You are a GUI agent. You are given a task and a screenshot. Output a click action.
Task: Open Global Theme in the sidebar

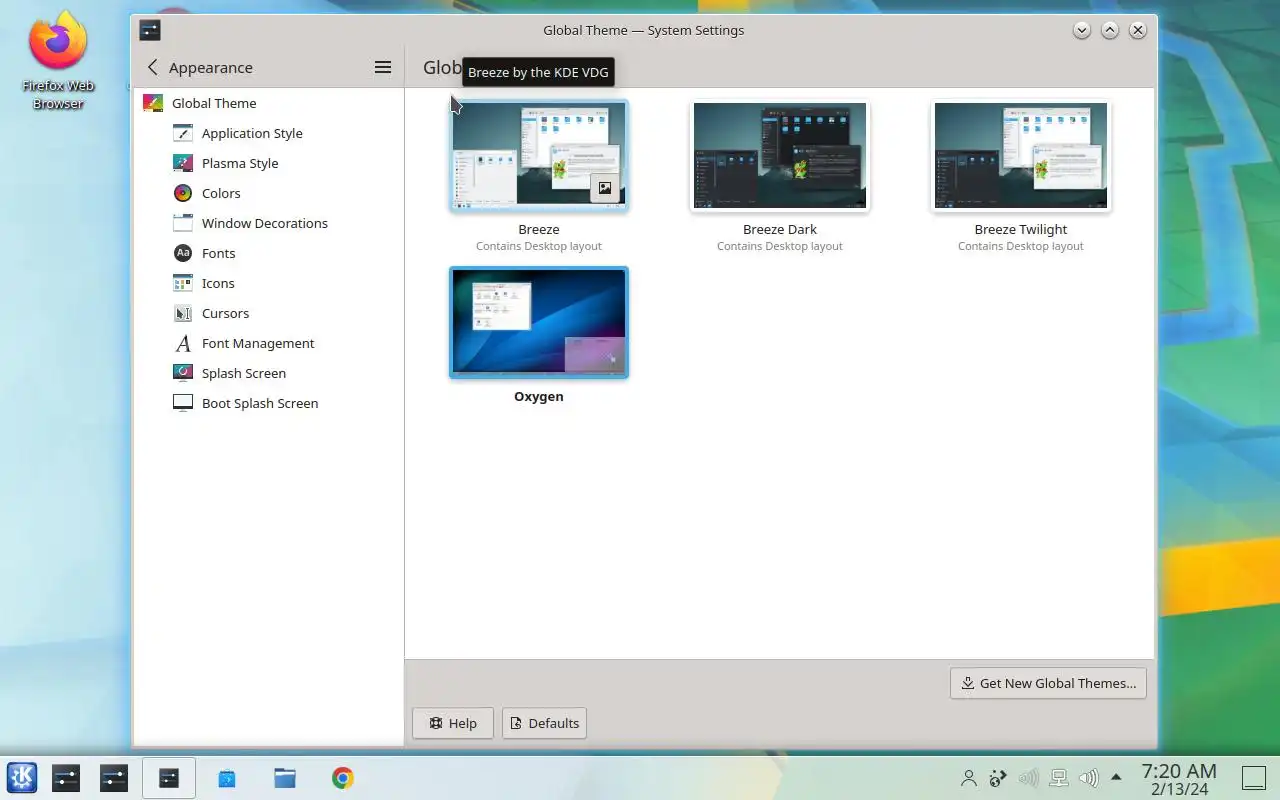(268, 103)
